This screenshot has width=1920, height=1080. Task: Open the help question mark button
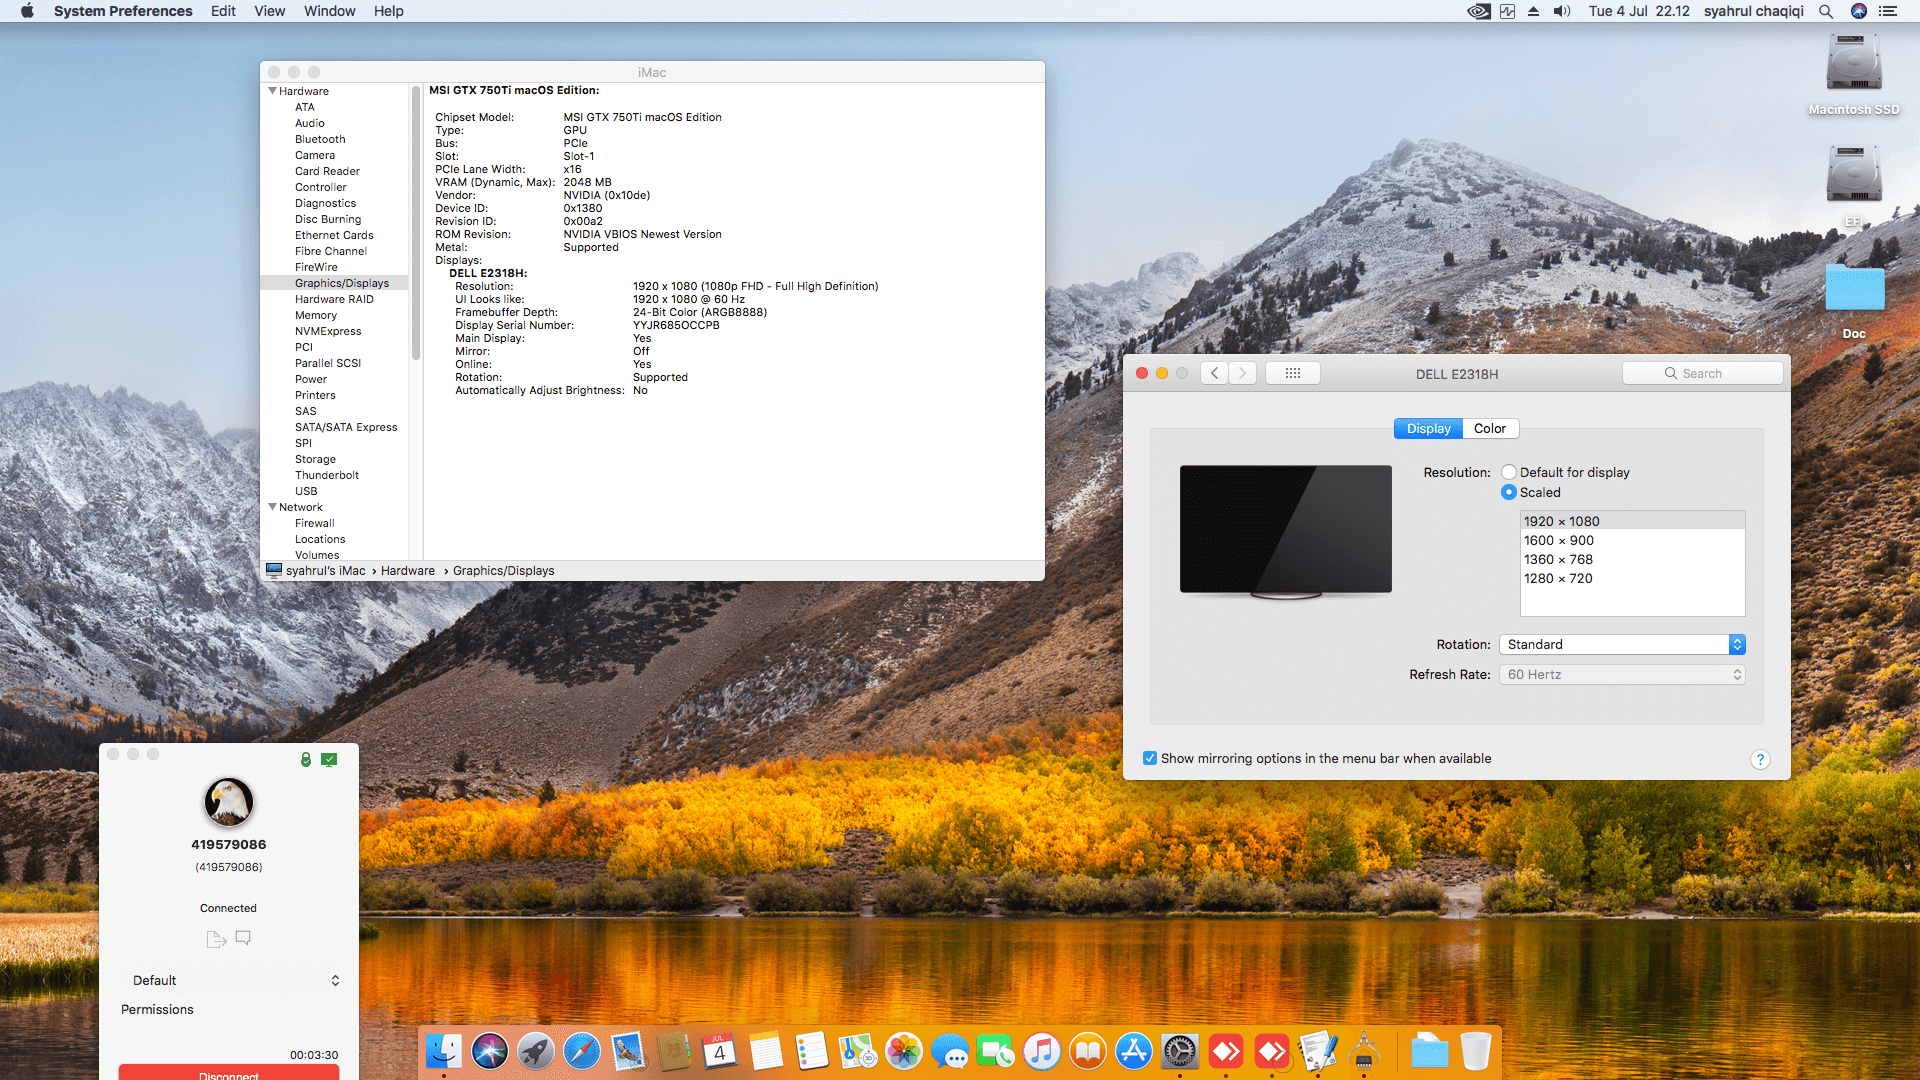pyautogui.click(x=1760, y=759)
